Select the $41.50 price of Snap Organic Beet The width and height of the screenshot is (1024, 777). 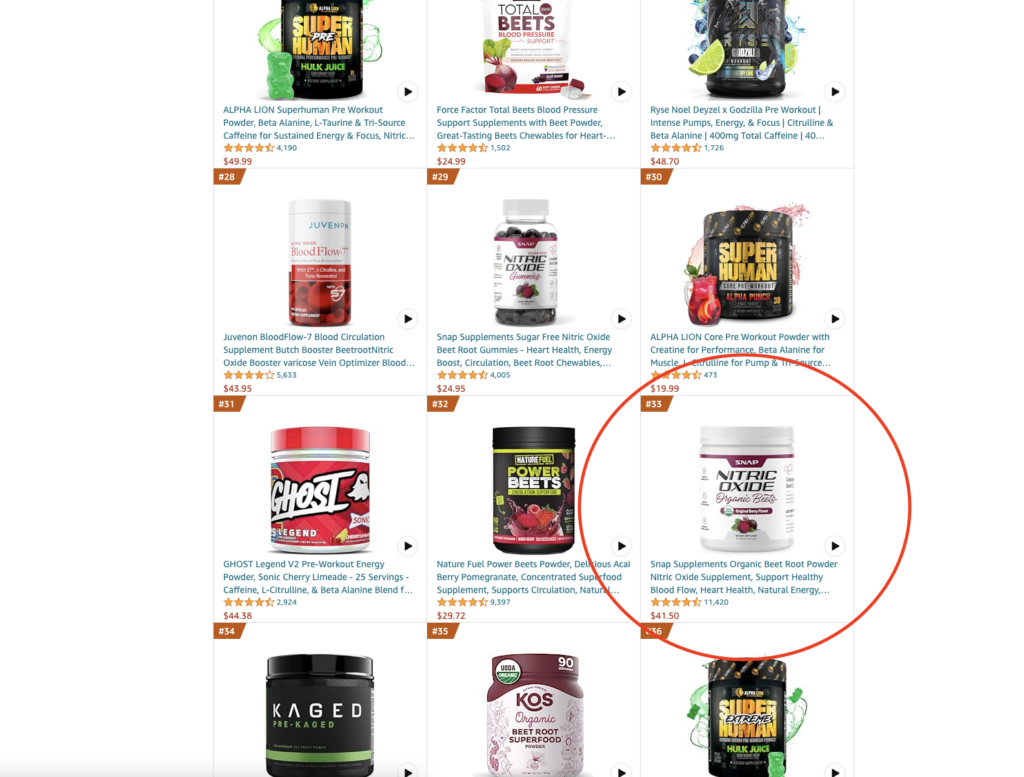(665, 616)
